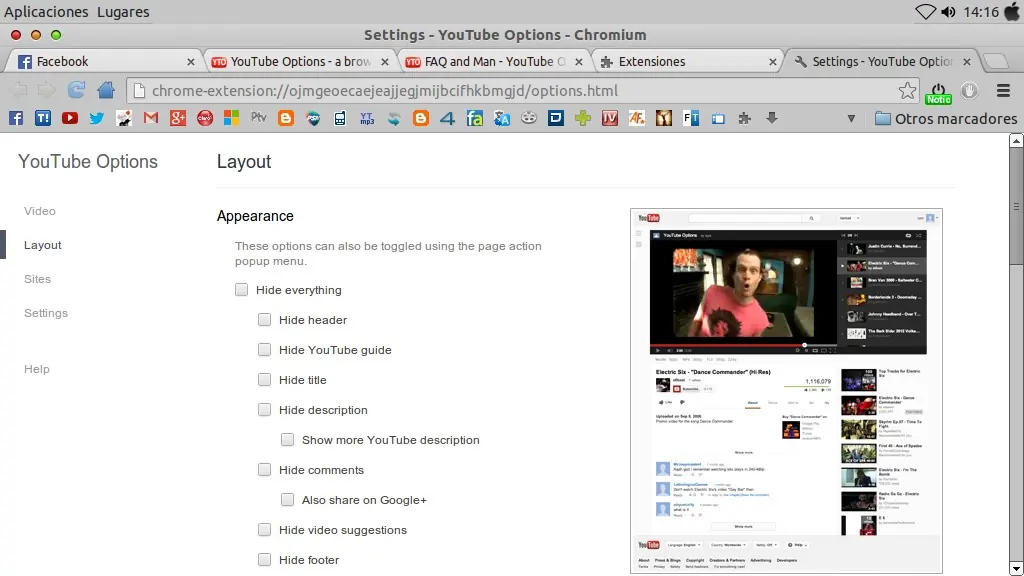This screenshot has width=1024, height=576.
Task: Open the Help section
Action: [x=36, y=369]
